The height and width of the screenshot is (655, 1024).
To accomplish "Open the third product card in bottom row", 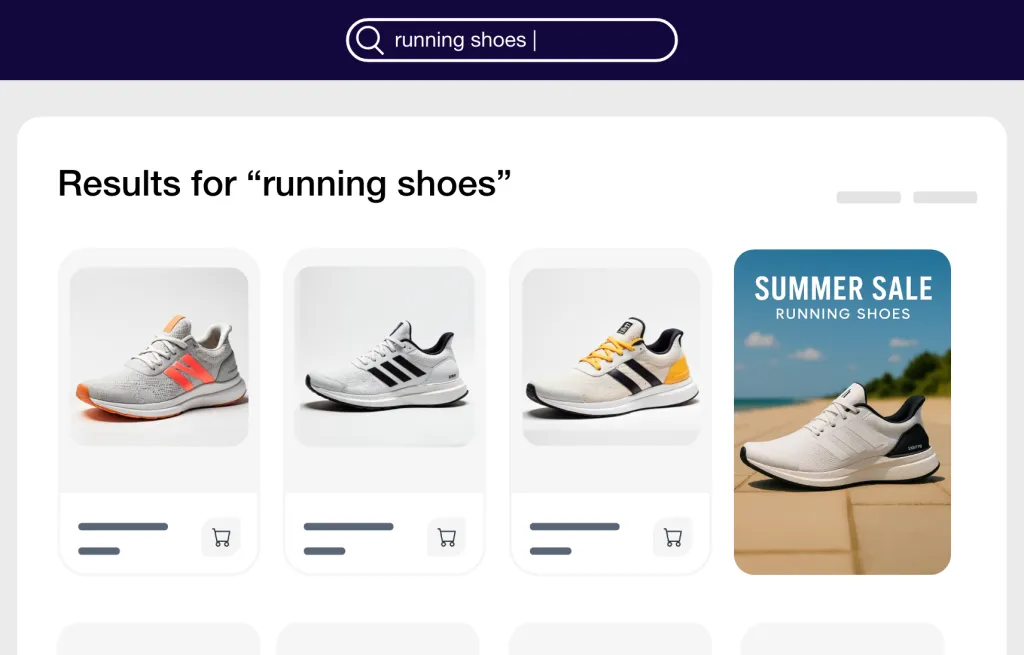I will 610,639.
